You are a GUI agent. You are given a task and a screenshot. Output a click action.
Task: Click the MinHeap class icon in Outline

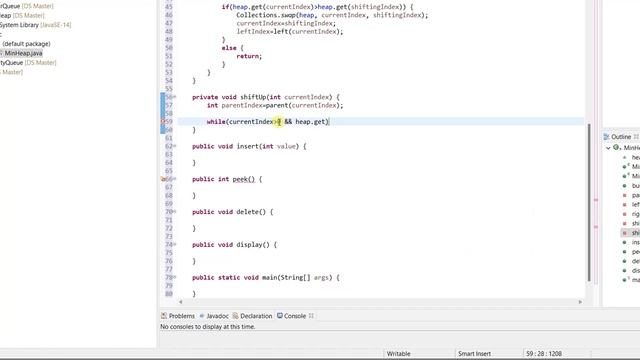click(x=617, y=147)
